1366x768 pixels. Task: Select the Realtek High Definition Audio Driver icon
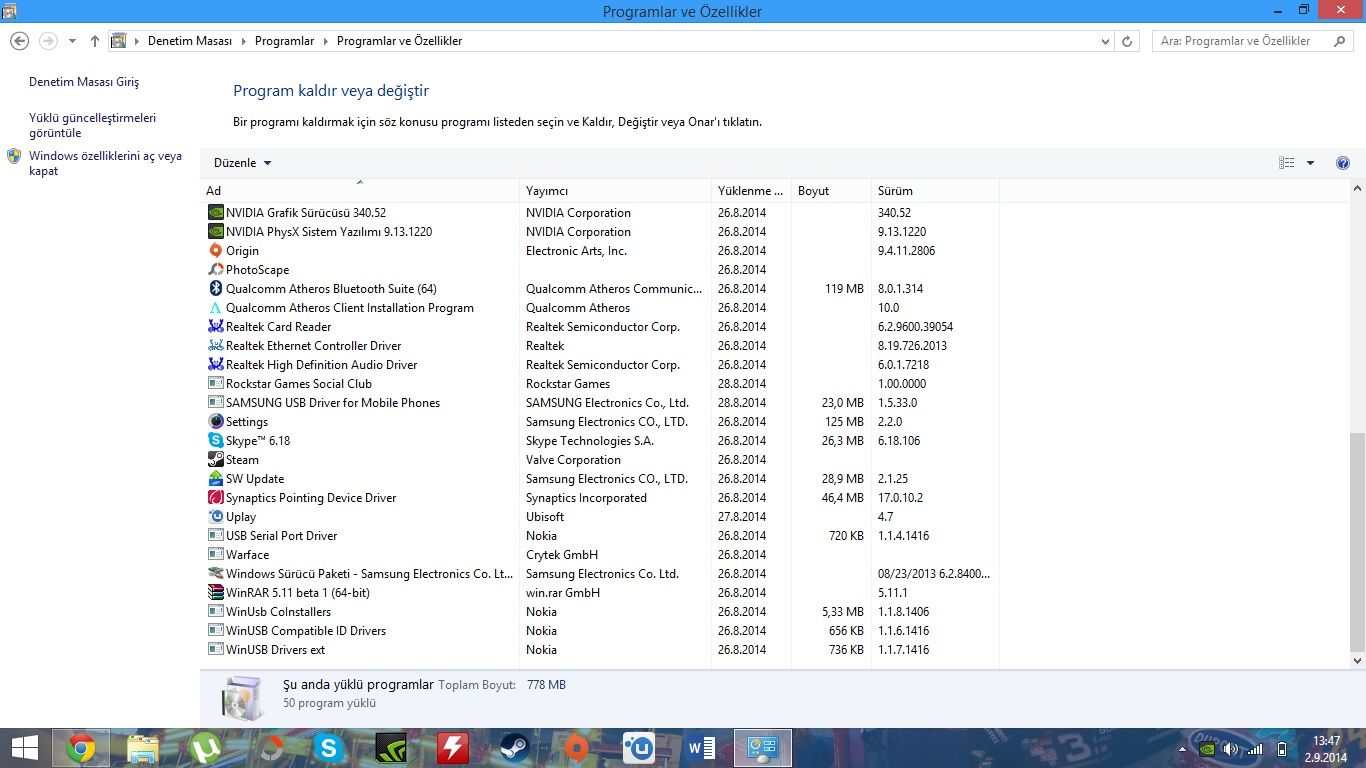pos(215,364)
